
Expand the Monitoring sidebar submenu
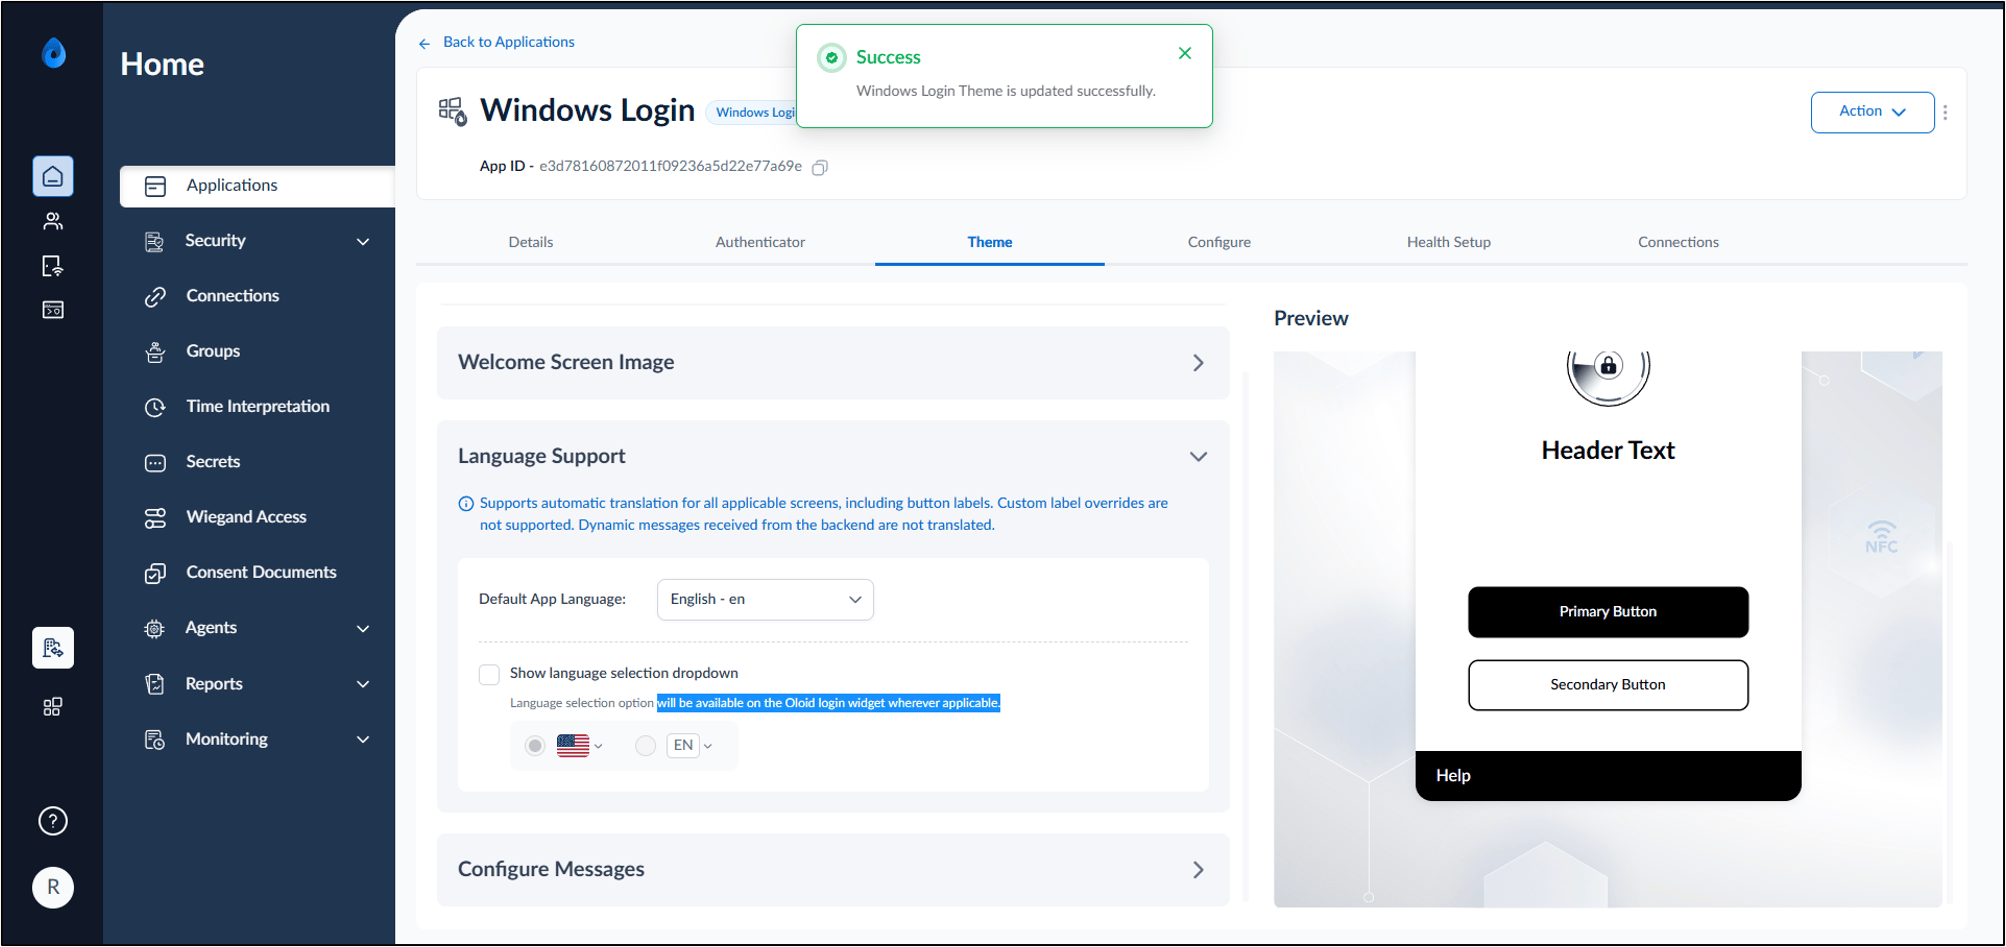coord(363,740)
